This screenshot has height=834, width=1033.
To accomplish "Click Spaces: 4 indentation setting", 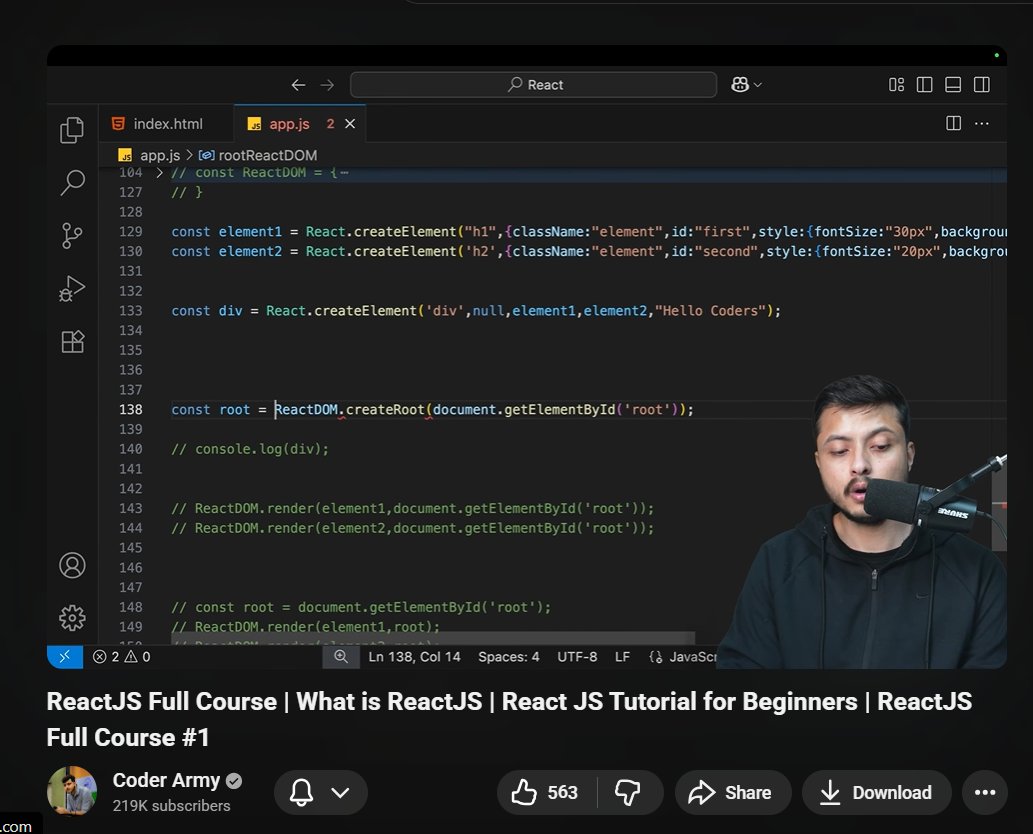I will pyautogui.click(x=509, y=657).
